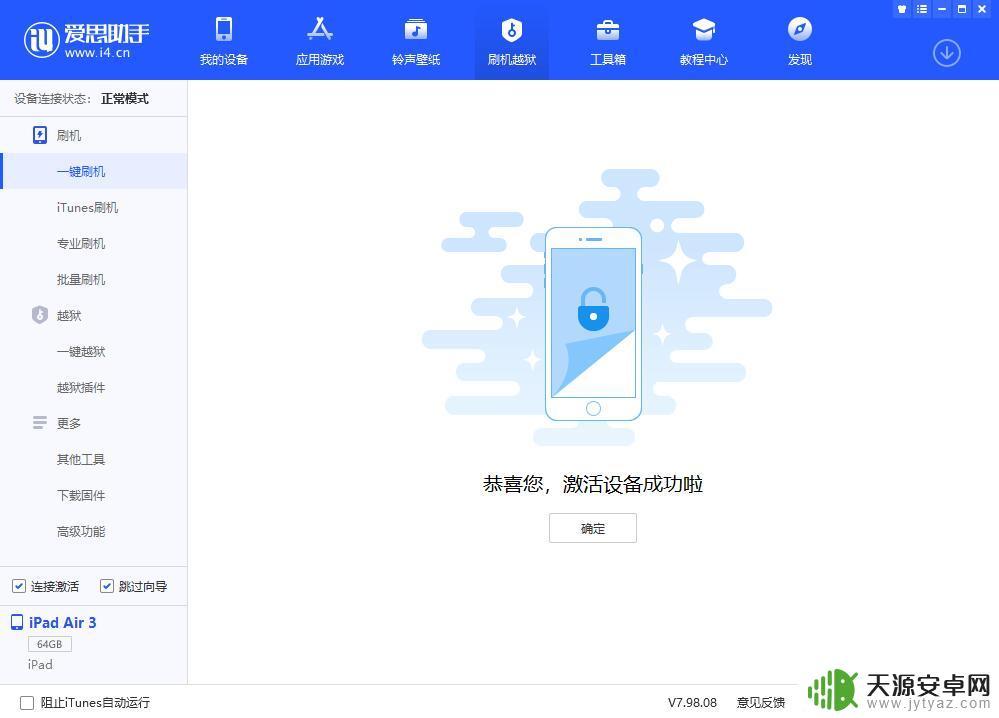Click the V7.98.08 version text

(x=692, y=703)
